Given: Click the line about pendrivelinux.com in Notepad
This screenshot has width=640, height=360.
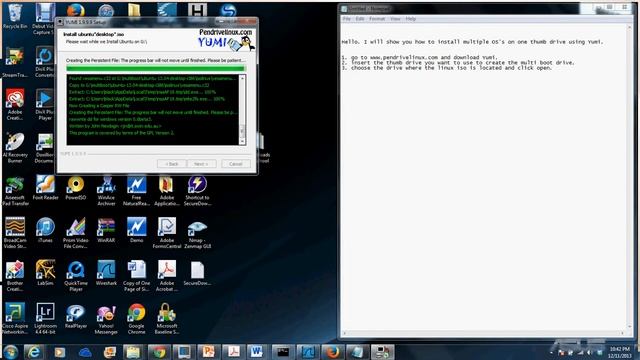Looking at the screenshot, I should tap(420, 58).
